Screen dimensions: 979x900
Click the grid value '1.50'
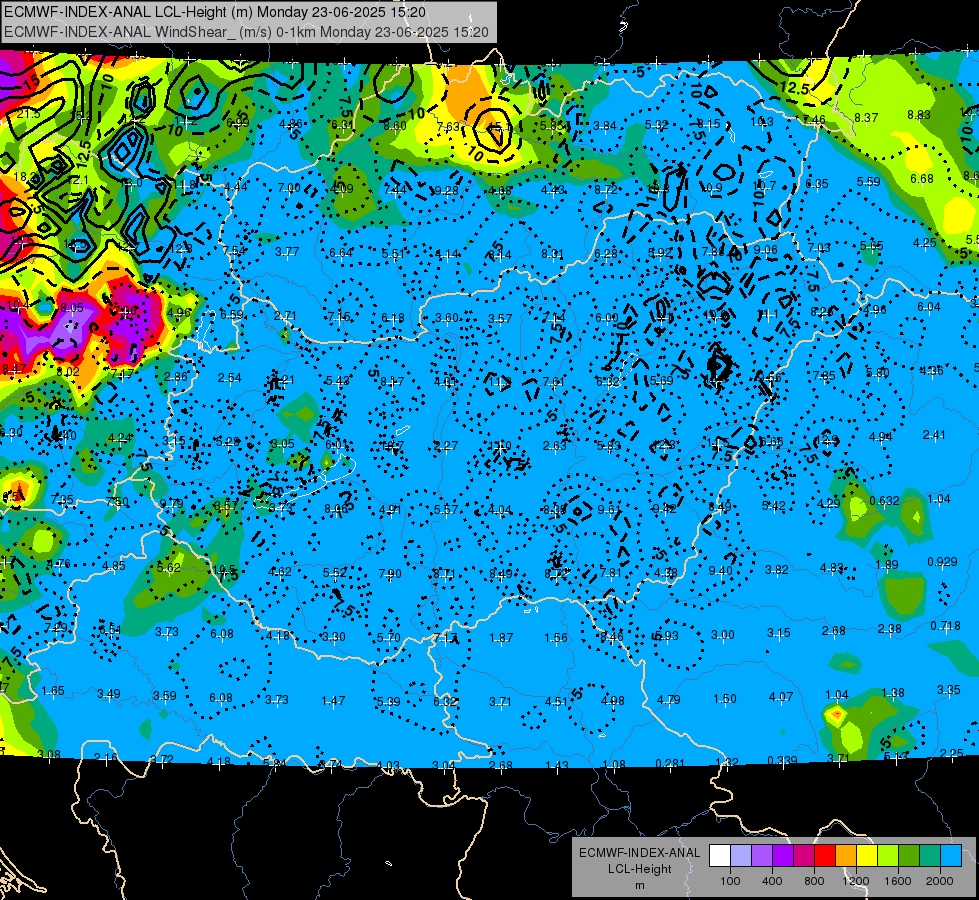point(725,698)
